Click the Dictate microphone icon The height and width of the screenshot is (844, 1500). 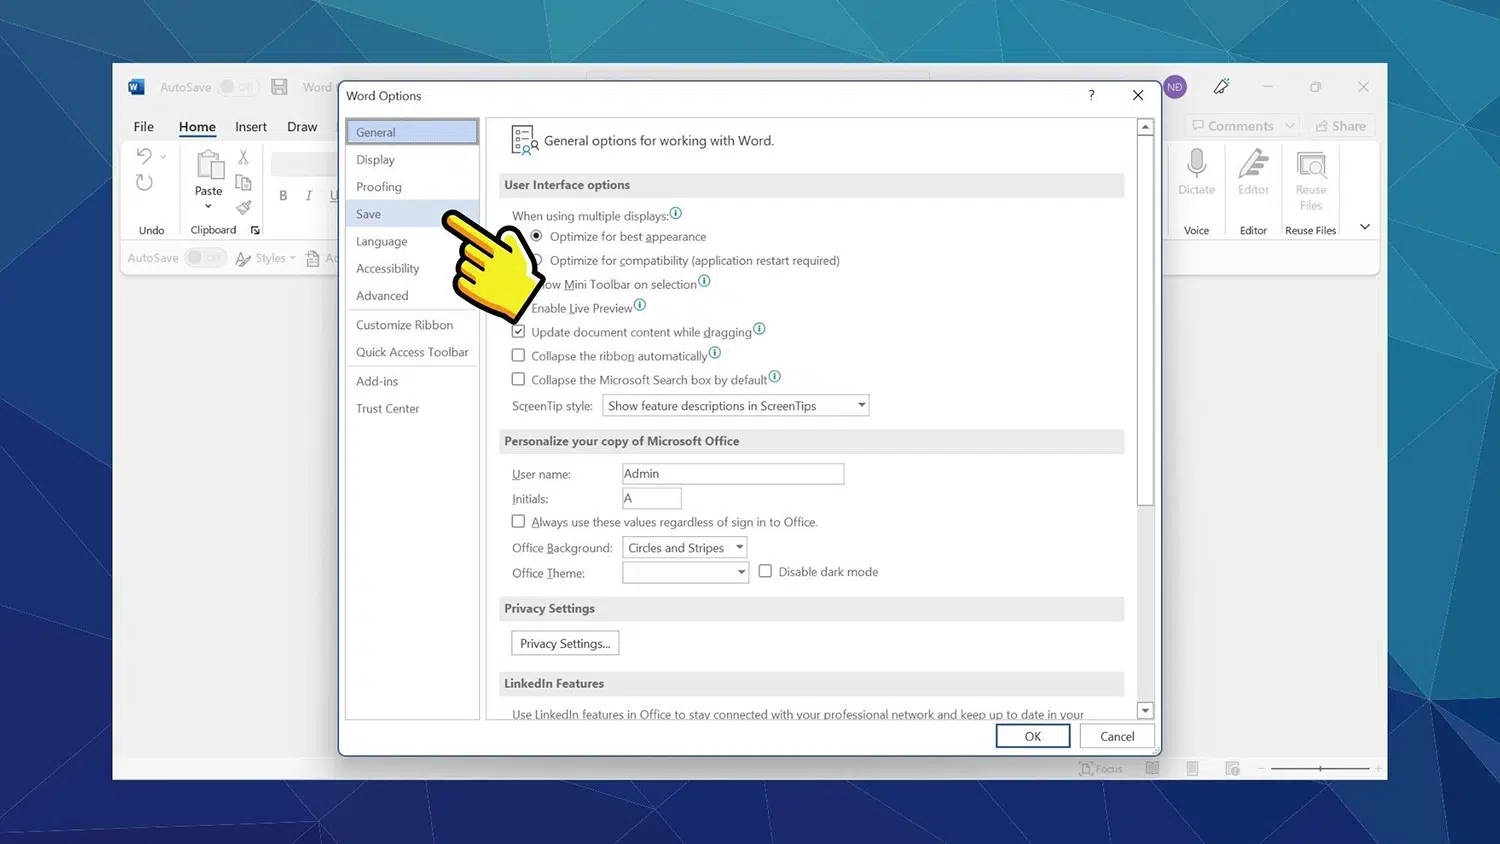[1196, 163]
